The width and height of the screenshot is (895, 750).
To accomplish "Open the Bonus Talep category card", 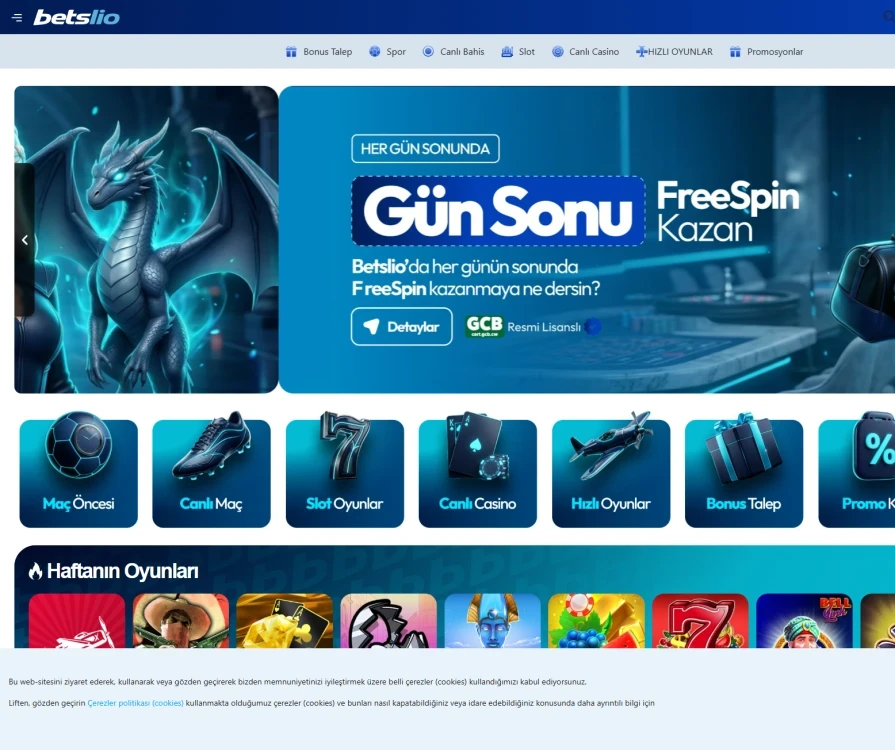I will [744, 474].
